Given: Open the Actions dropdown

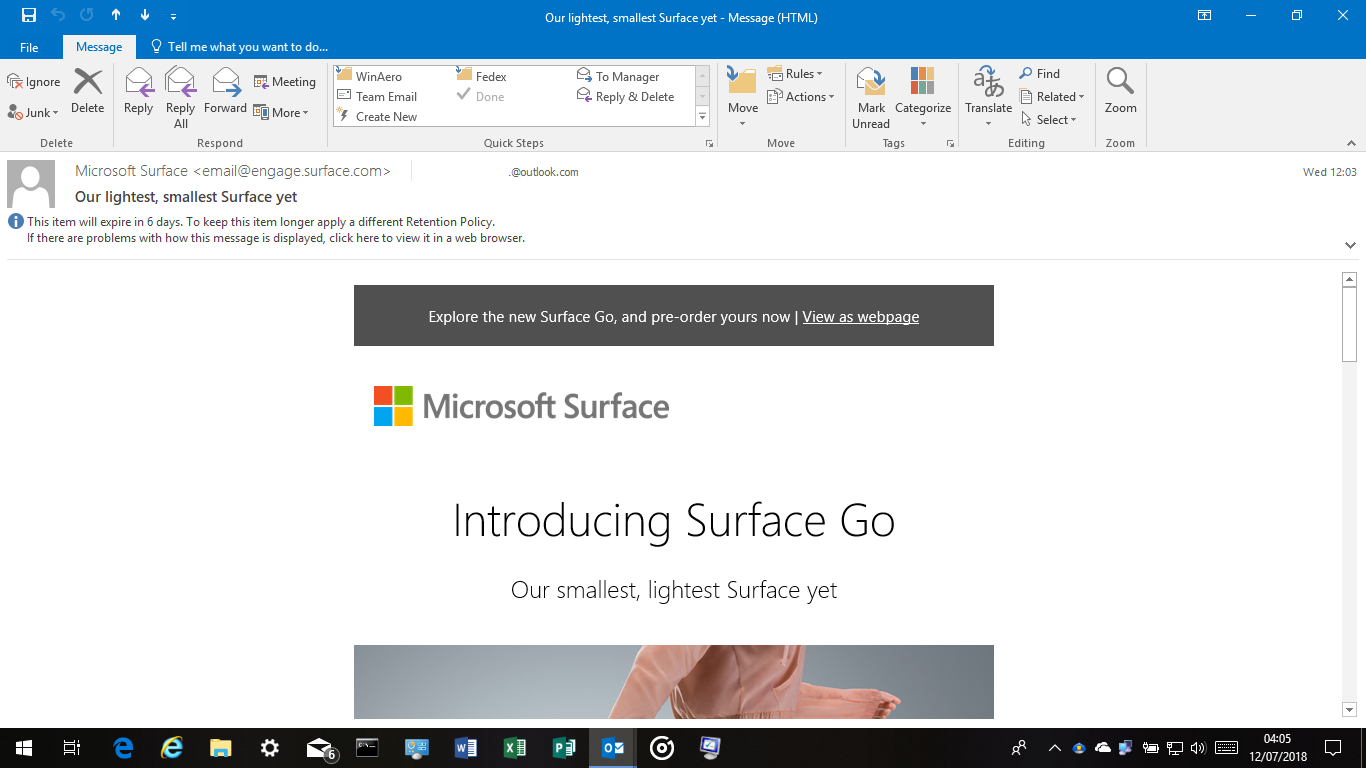Looking at the screenshot, I should 801,97.
